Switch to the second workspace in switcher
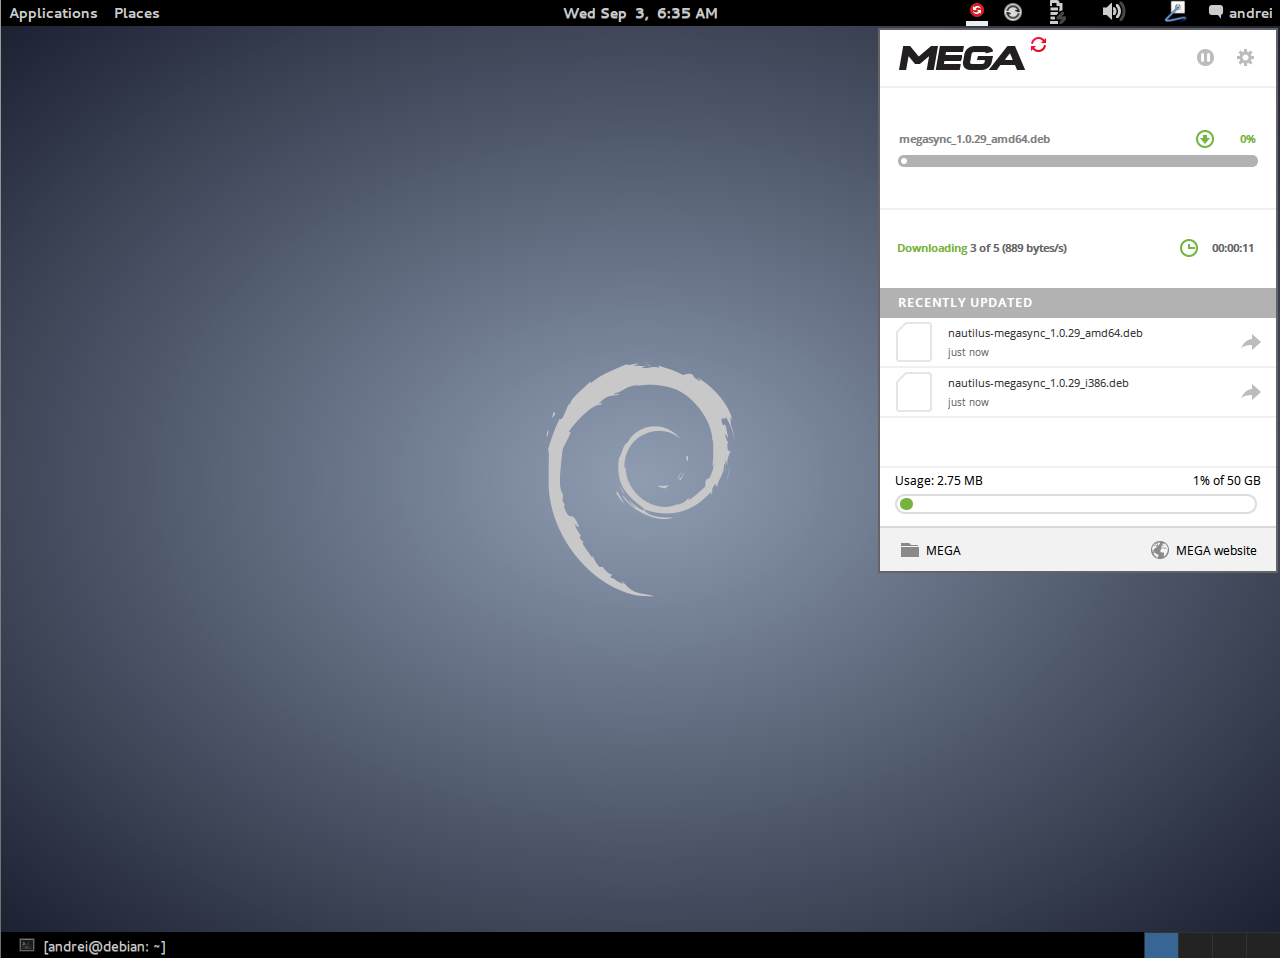 tap(1195, 945)
